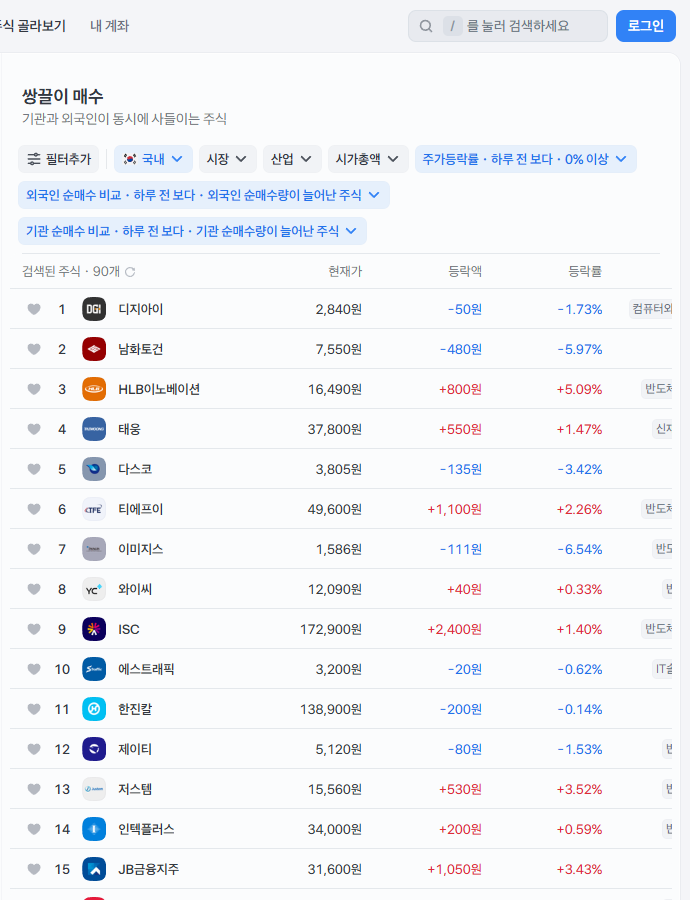The image size is (690, 900).
Task: Click the 태웅 stock logo icon
Action: [94, 429]
